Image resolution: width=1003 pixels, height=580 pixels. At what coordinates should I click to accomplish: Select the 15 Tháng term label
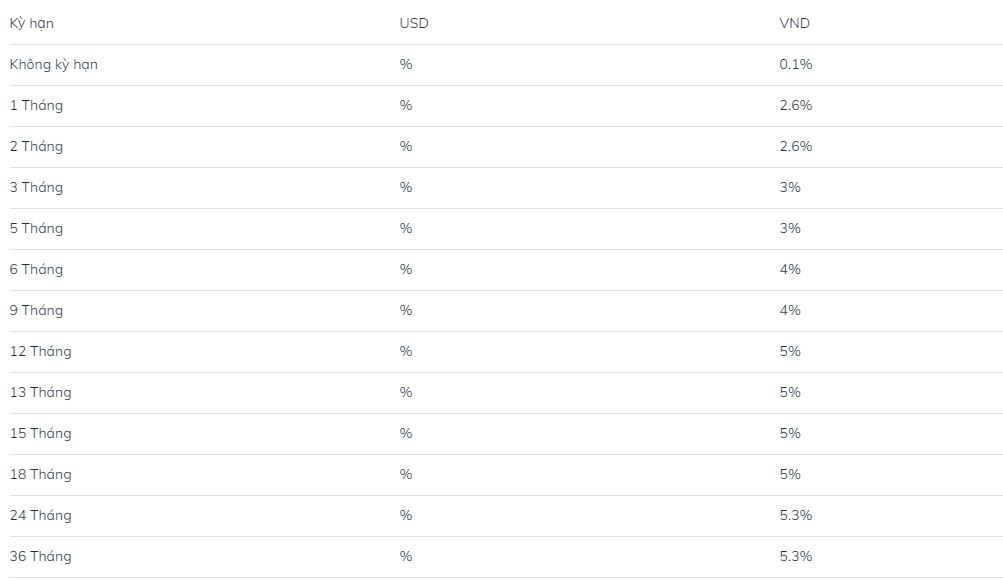41,433
